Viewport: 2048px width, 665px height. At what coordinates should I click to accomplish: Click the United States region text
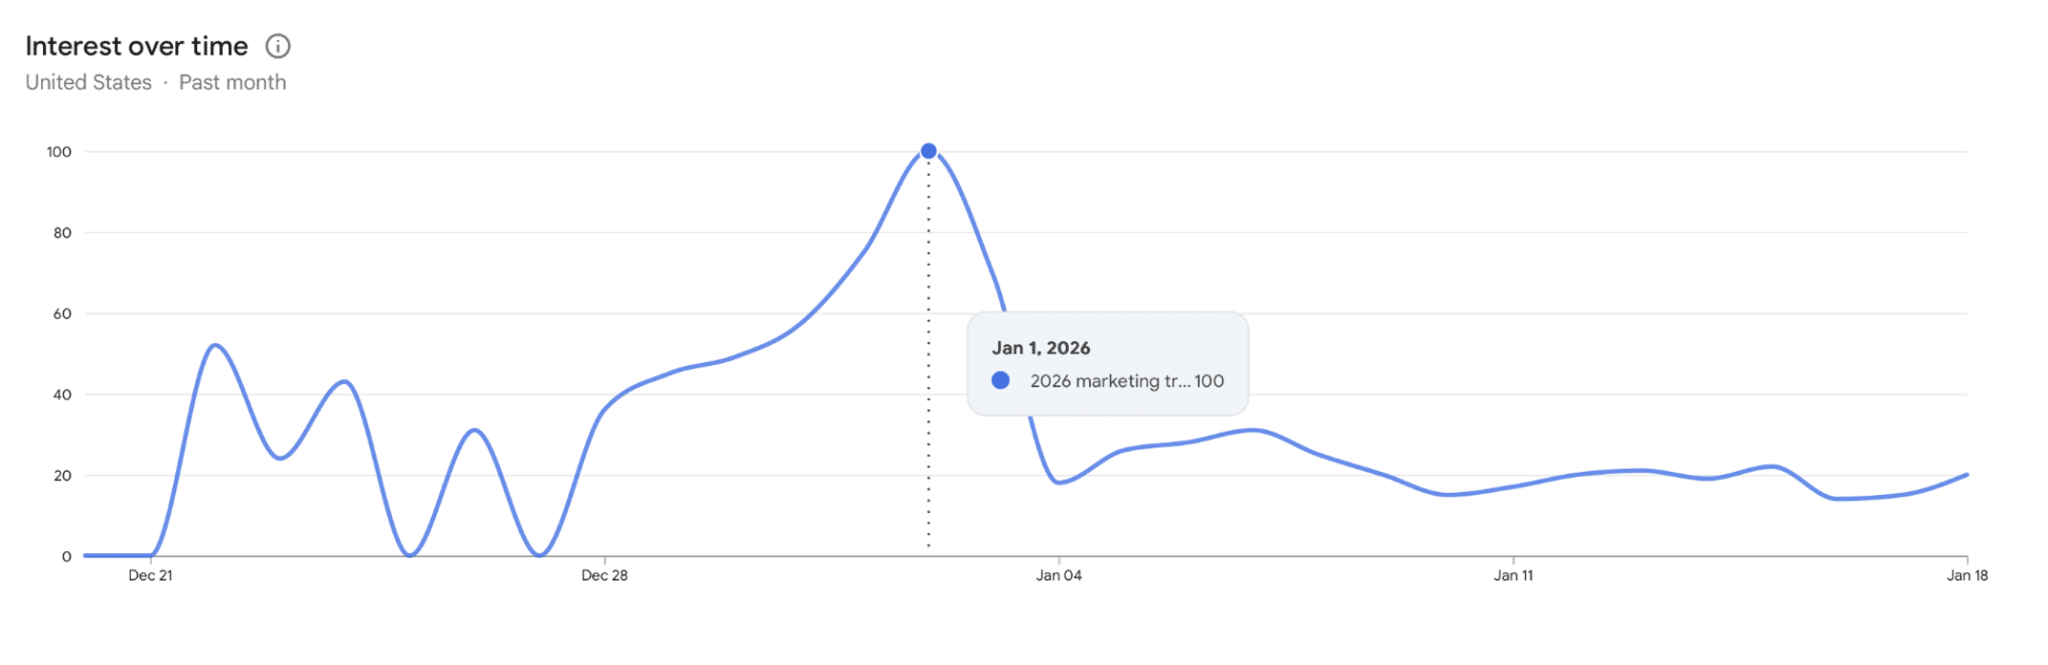pyautogui.click(x=88, y=83)
